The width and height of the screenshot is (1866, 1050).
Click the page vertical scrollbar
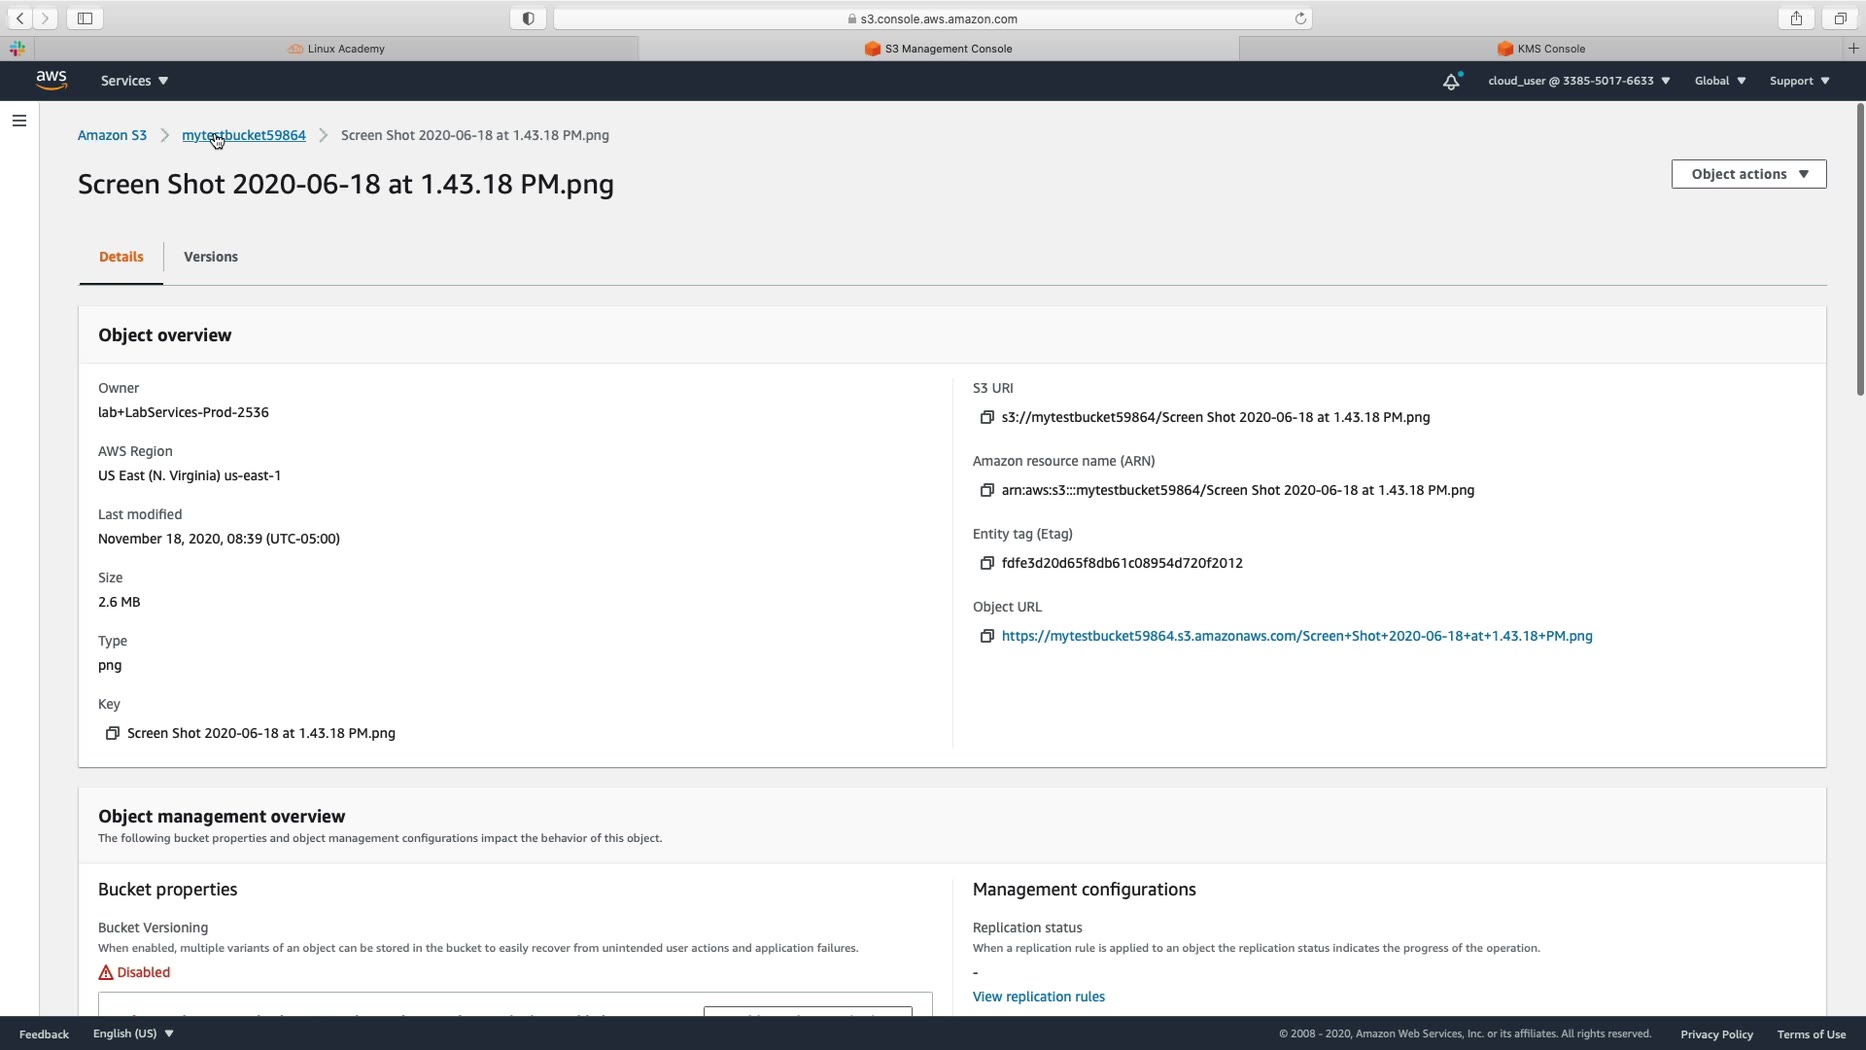(x=1860, y=250)
